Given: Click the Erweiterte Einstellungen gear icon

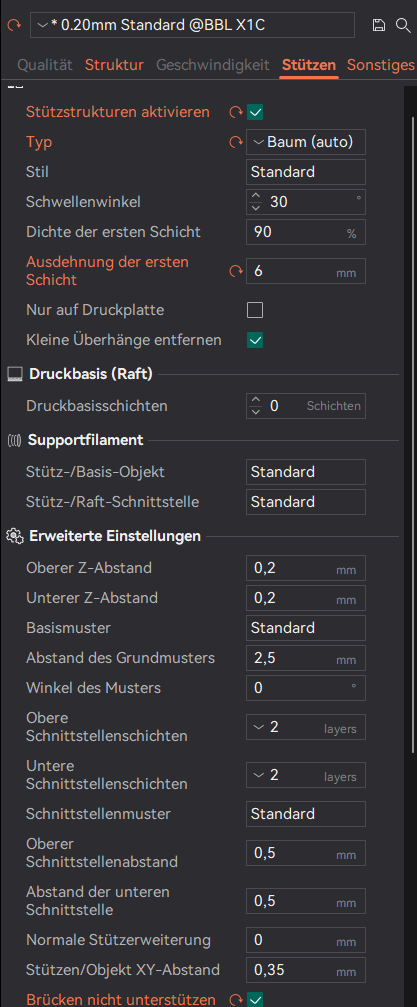Looking at the screenshot, I should click(14, 536).
